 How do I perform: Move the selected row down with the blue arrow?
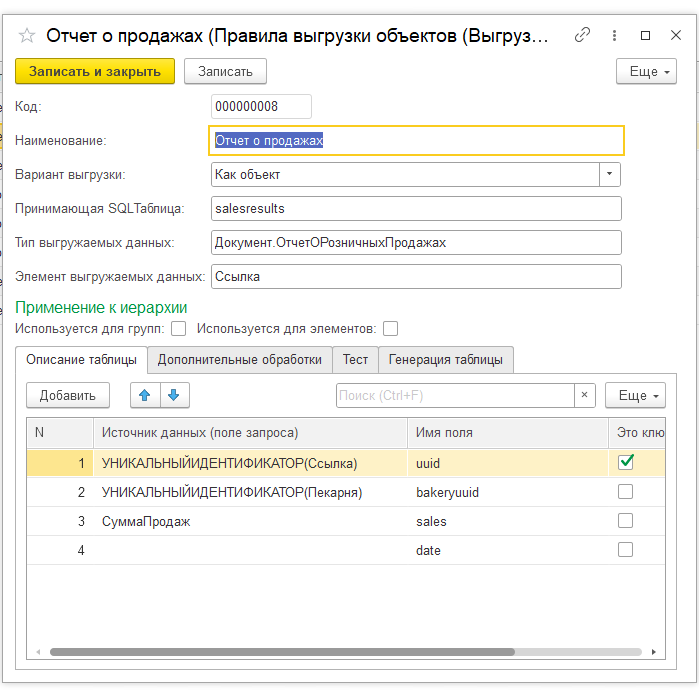174,395
